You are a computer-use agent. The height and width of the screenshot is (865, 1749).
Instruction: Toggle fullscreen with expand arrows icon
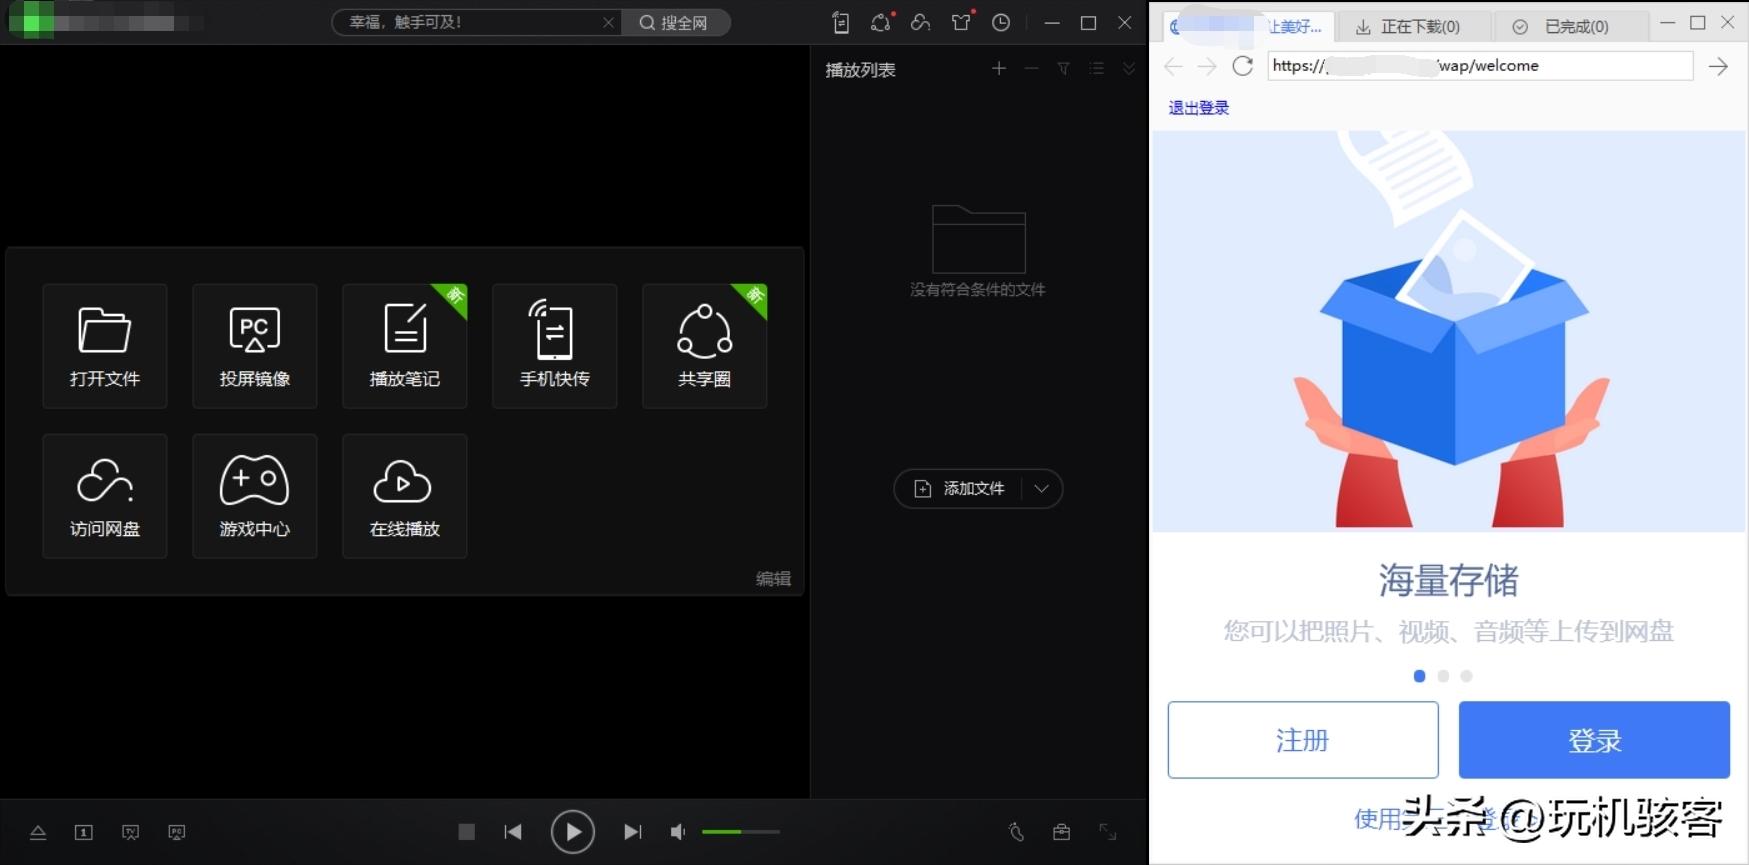point(1108,832)
